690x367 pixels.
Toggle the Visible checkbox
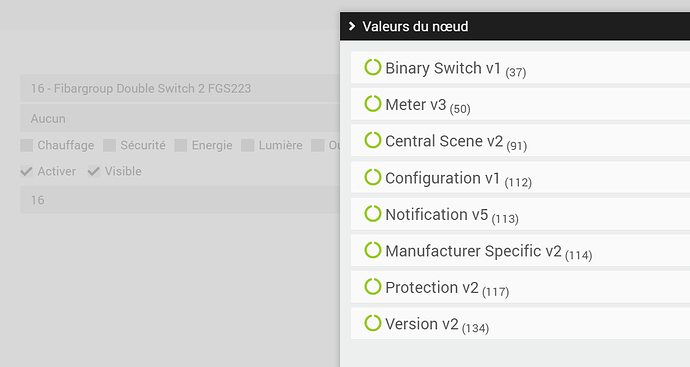click(93, 171)
